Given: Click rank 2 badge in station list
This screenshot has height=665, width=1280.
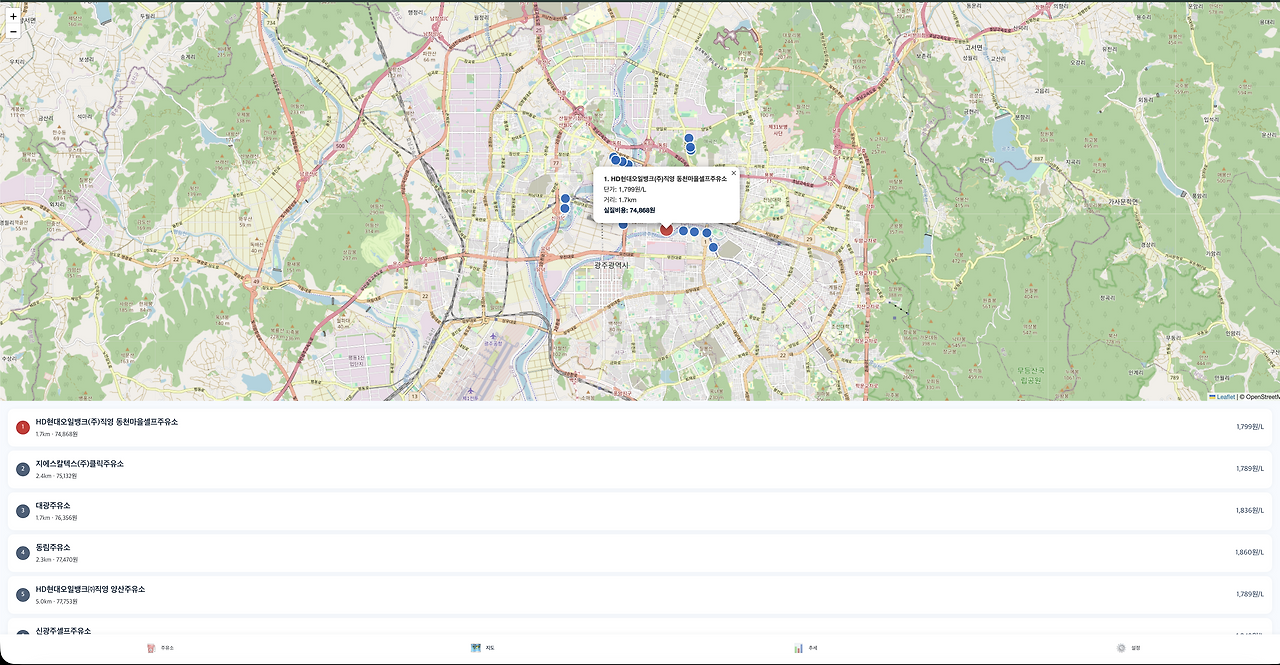Looking at the screenshot, I should (x=23, y=469).
